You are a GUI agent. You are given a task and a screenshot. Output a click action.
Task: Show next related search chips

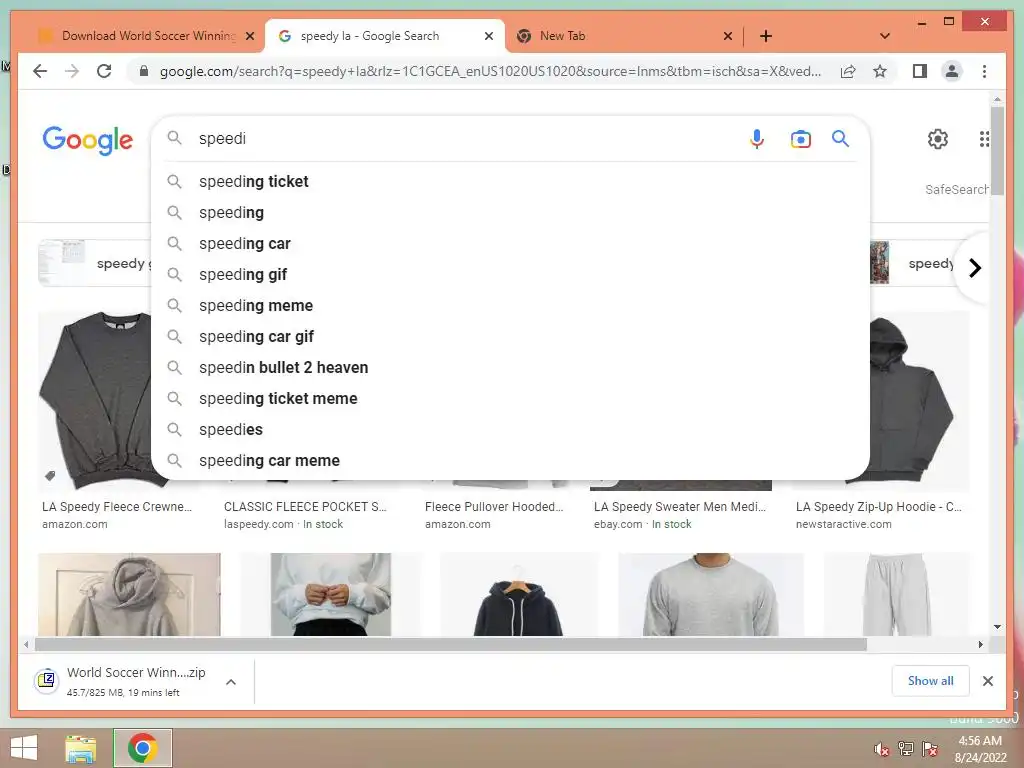(x=974, y=268)
